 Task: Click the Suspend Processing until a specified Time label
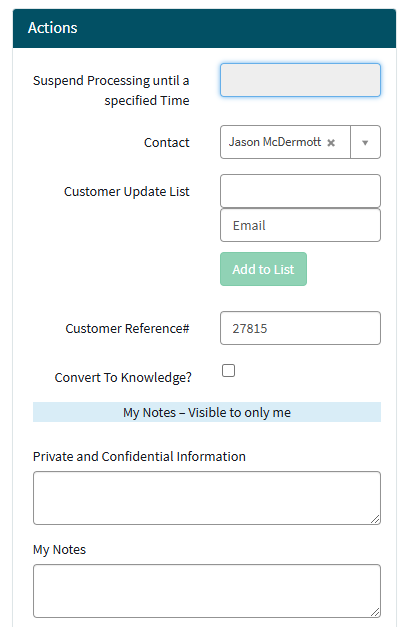[x=111, y=90]
